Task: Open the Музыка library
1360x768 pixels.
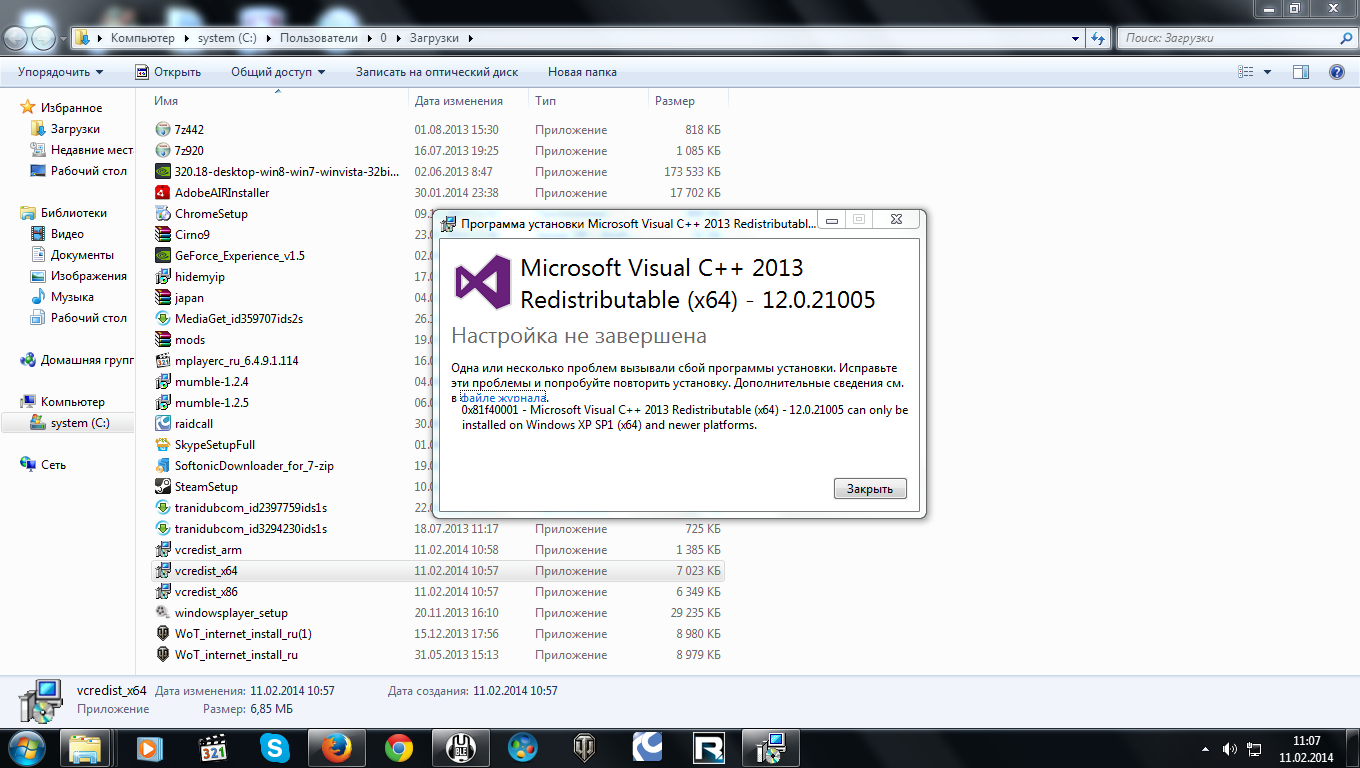Action: click(72, 297)
